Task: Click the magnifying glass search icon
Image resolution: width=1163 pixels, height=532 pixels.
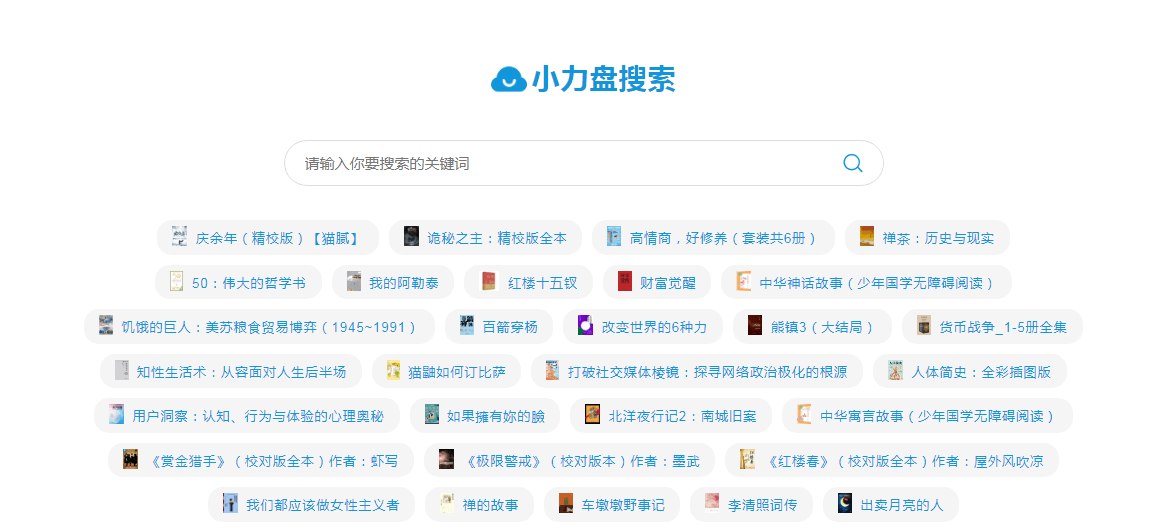Action: (852, 163)
